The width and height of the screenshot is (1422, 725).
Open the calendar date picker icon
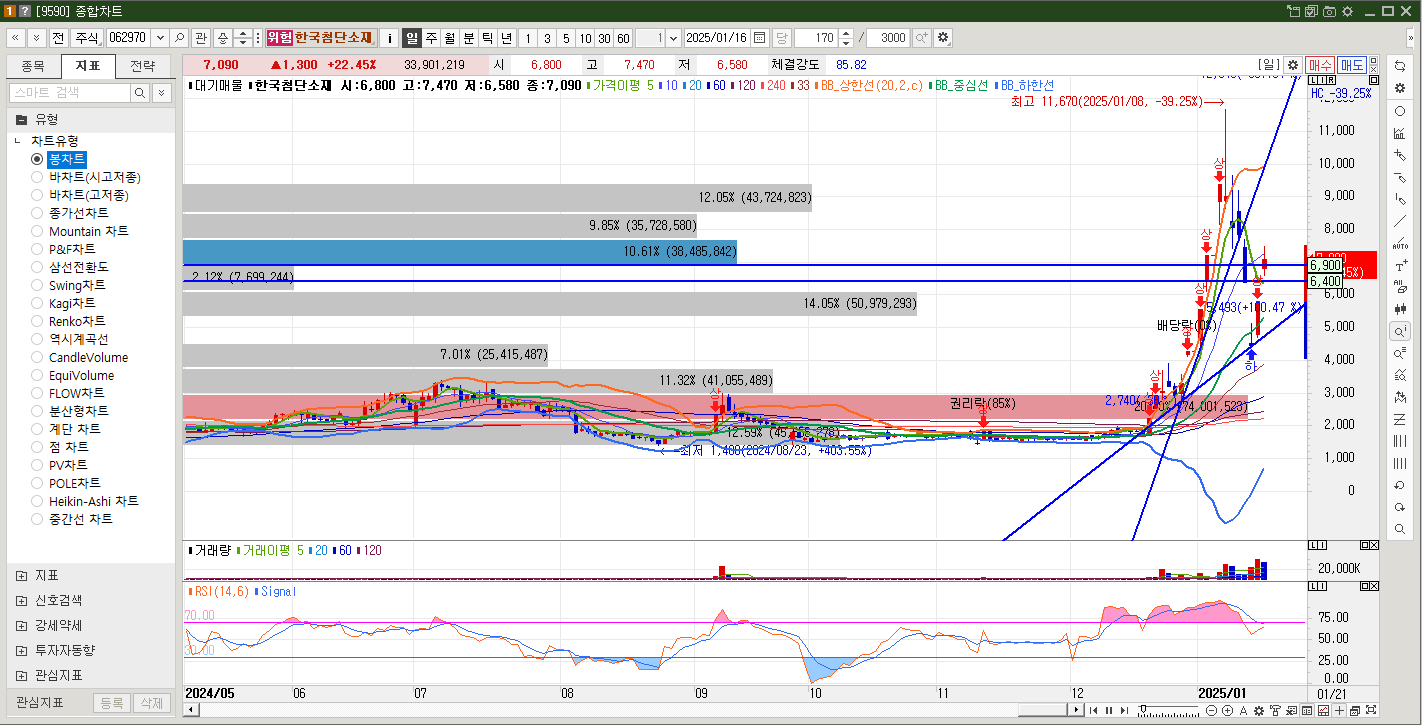pos(760,38)
